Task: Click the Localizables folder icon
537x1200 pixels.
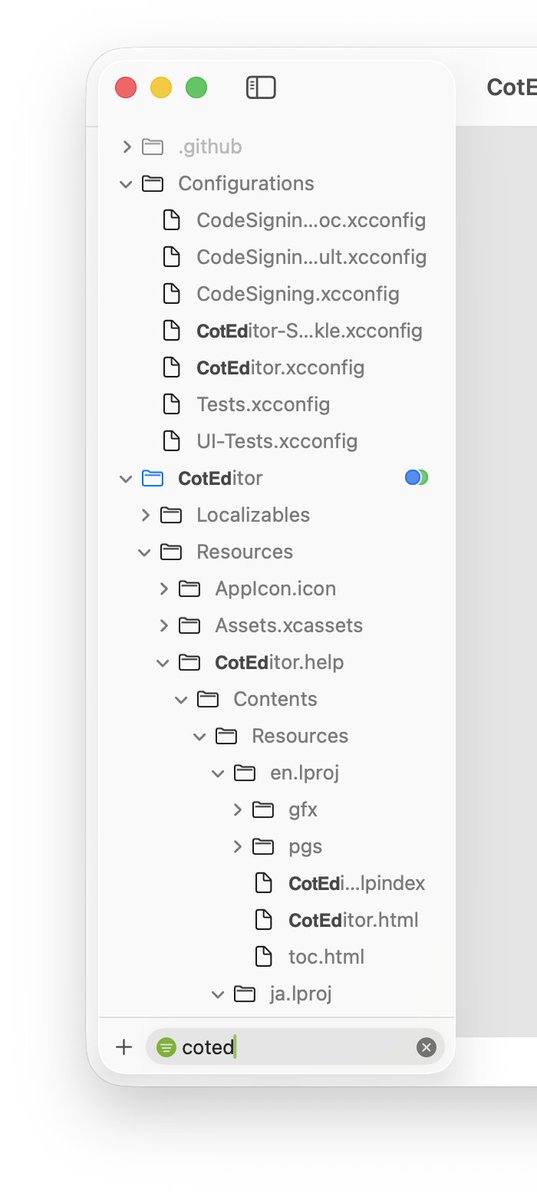Action: [x=171, y=516]
